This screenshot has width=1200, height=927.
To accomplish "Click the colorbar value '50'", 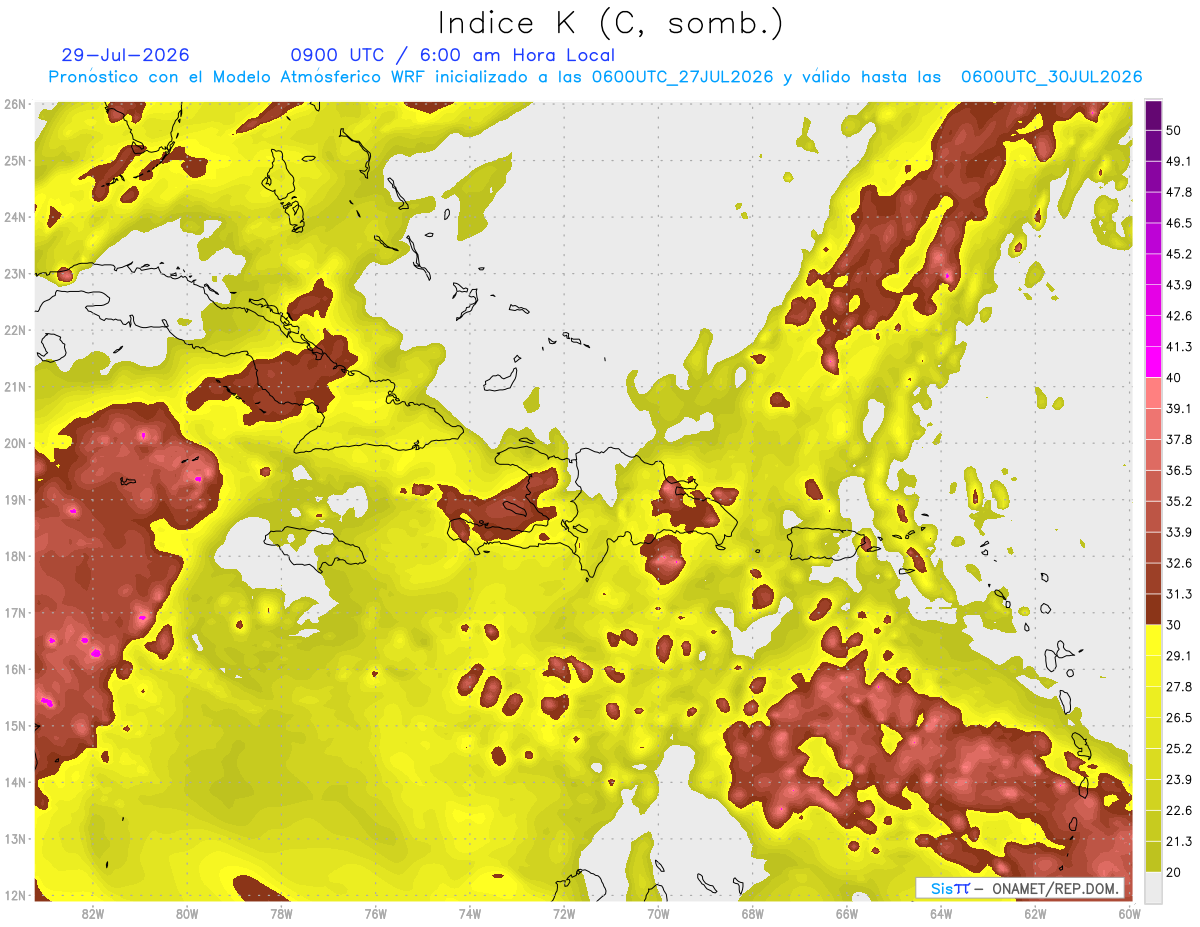I will point(1174,130).
